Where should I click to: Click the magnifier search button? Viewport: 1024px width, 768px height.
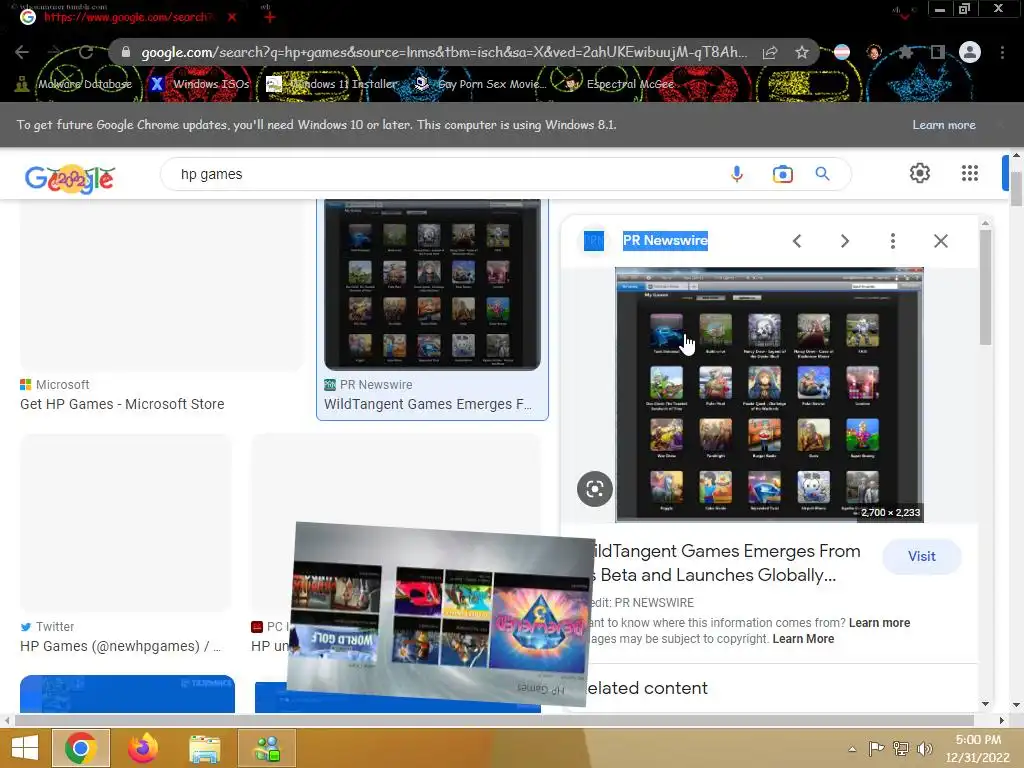tap(822, 174)
